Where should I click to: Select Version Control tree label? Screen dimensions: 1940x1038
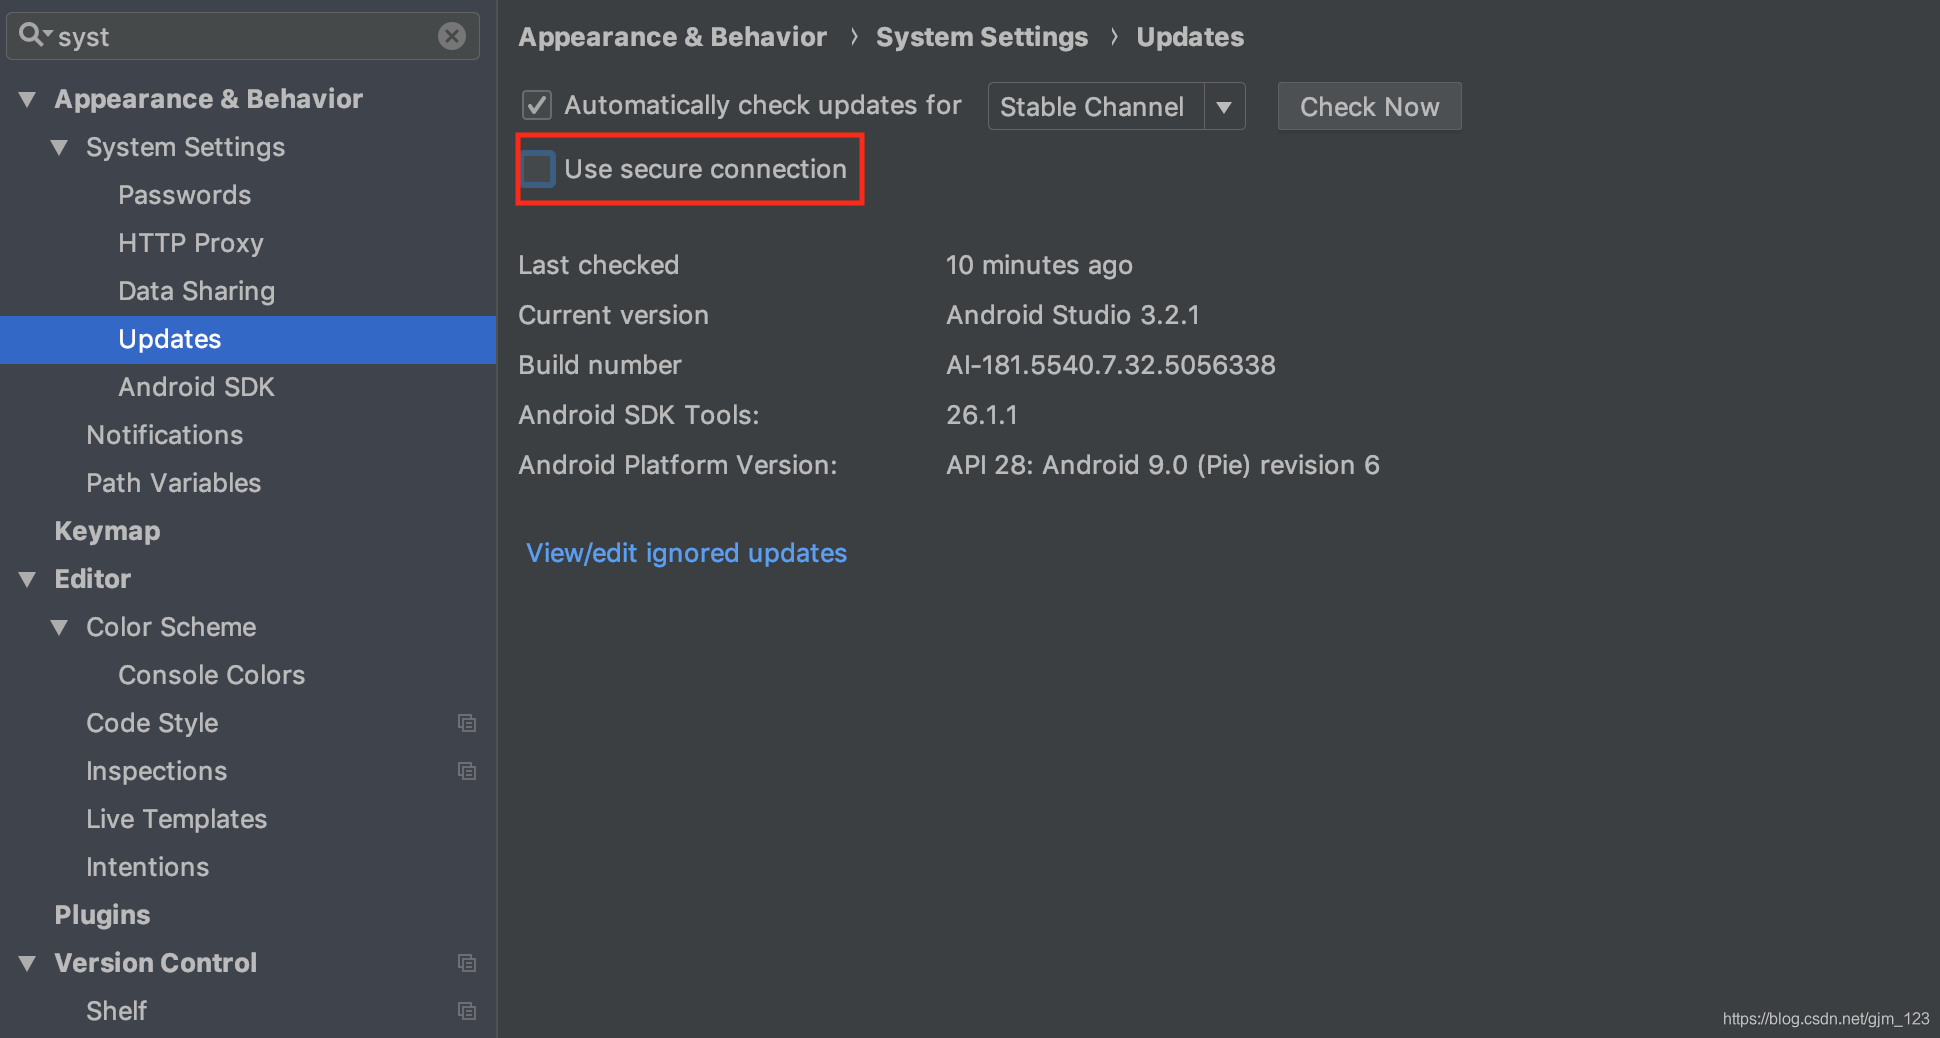(x=155, y=963)
